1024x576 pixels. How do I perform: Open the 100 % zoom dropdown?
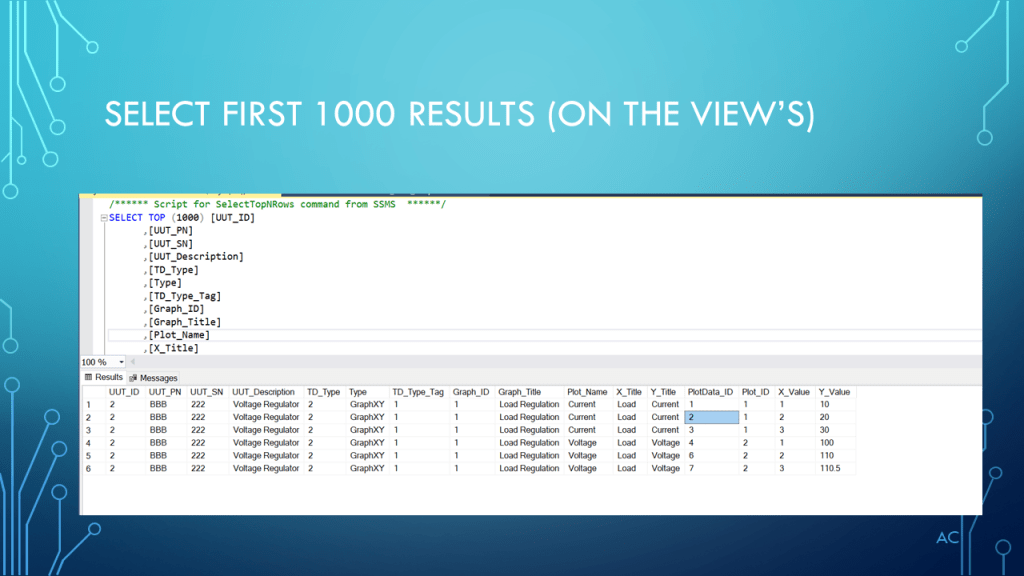coord(121,362)
